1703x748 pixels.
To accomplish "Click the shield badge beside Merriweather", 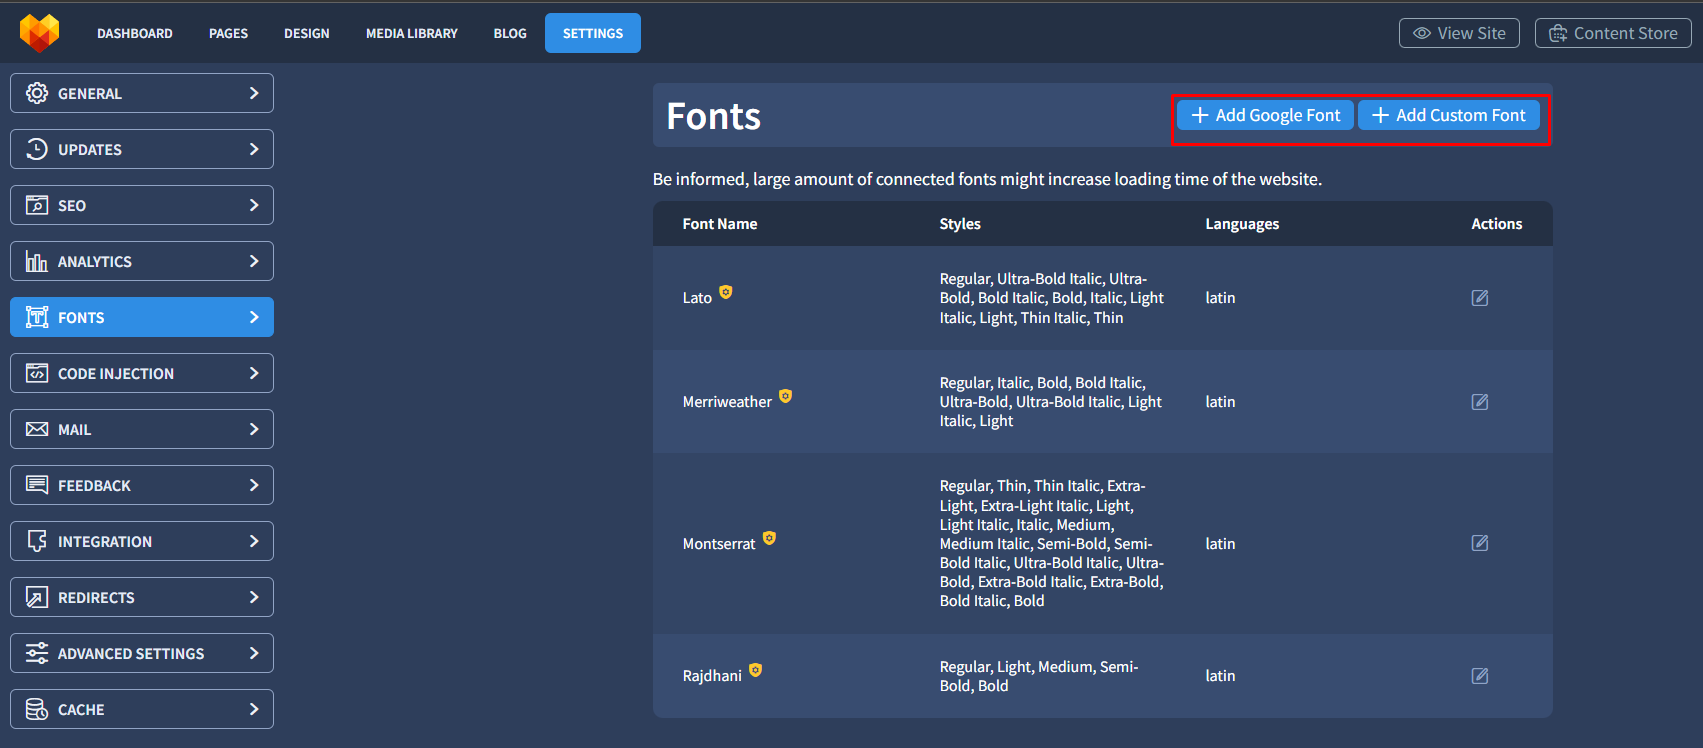I will point(786,396).
